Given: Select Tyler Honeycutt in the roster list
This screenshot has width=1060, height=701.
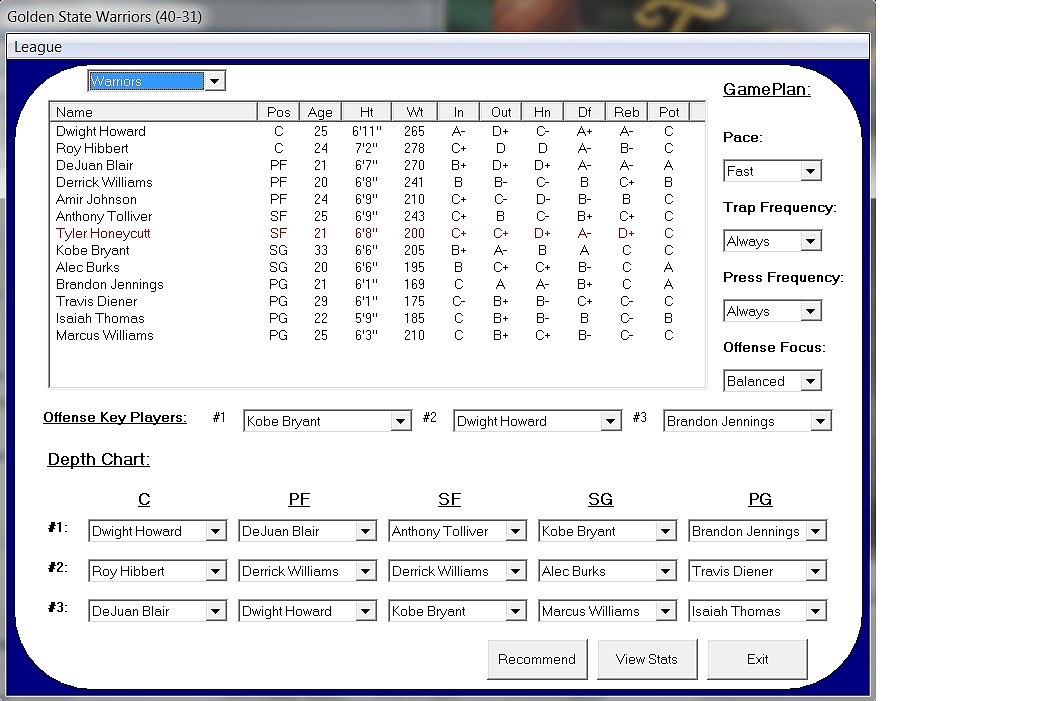Looking at the screenshot, I should (377, 233).
